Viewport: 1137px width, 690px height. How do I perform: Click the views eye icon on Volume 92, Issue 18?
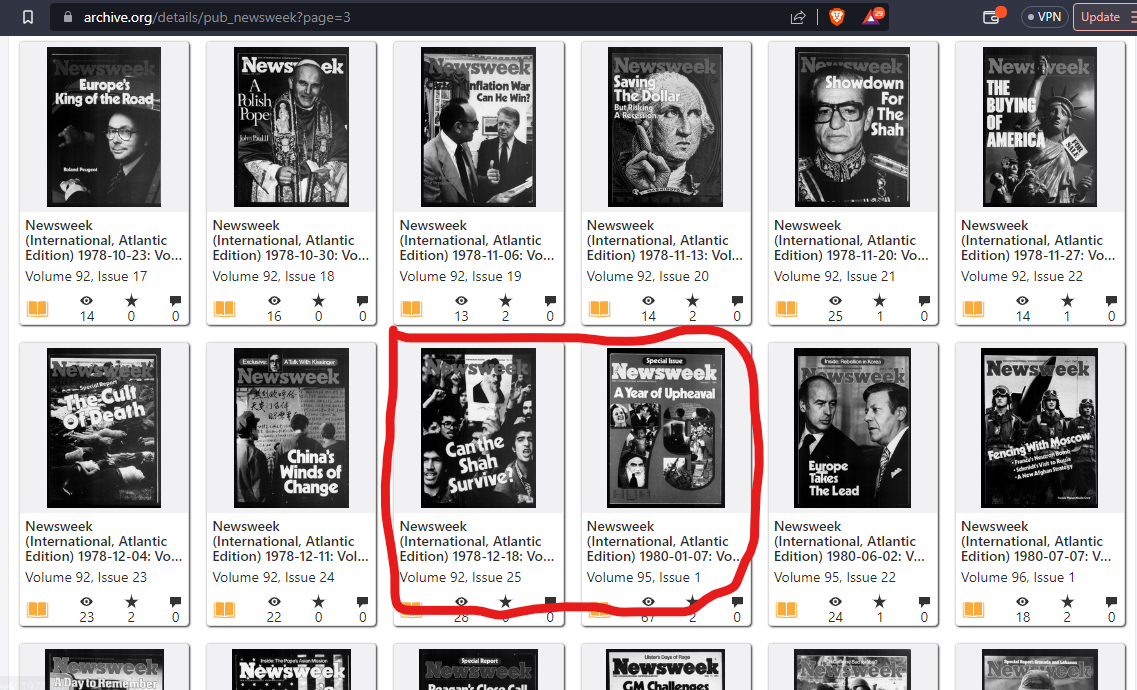(274, 300)
